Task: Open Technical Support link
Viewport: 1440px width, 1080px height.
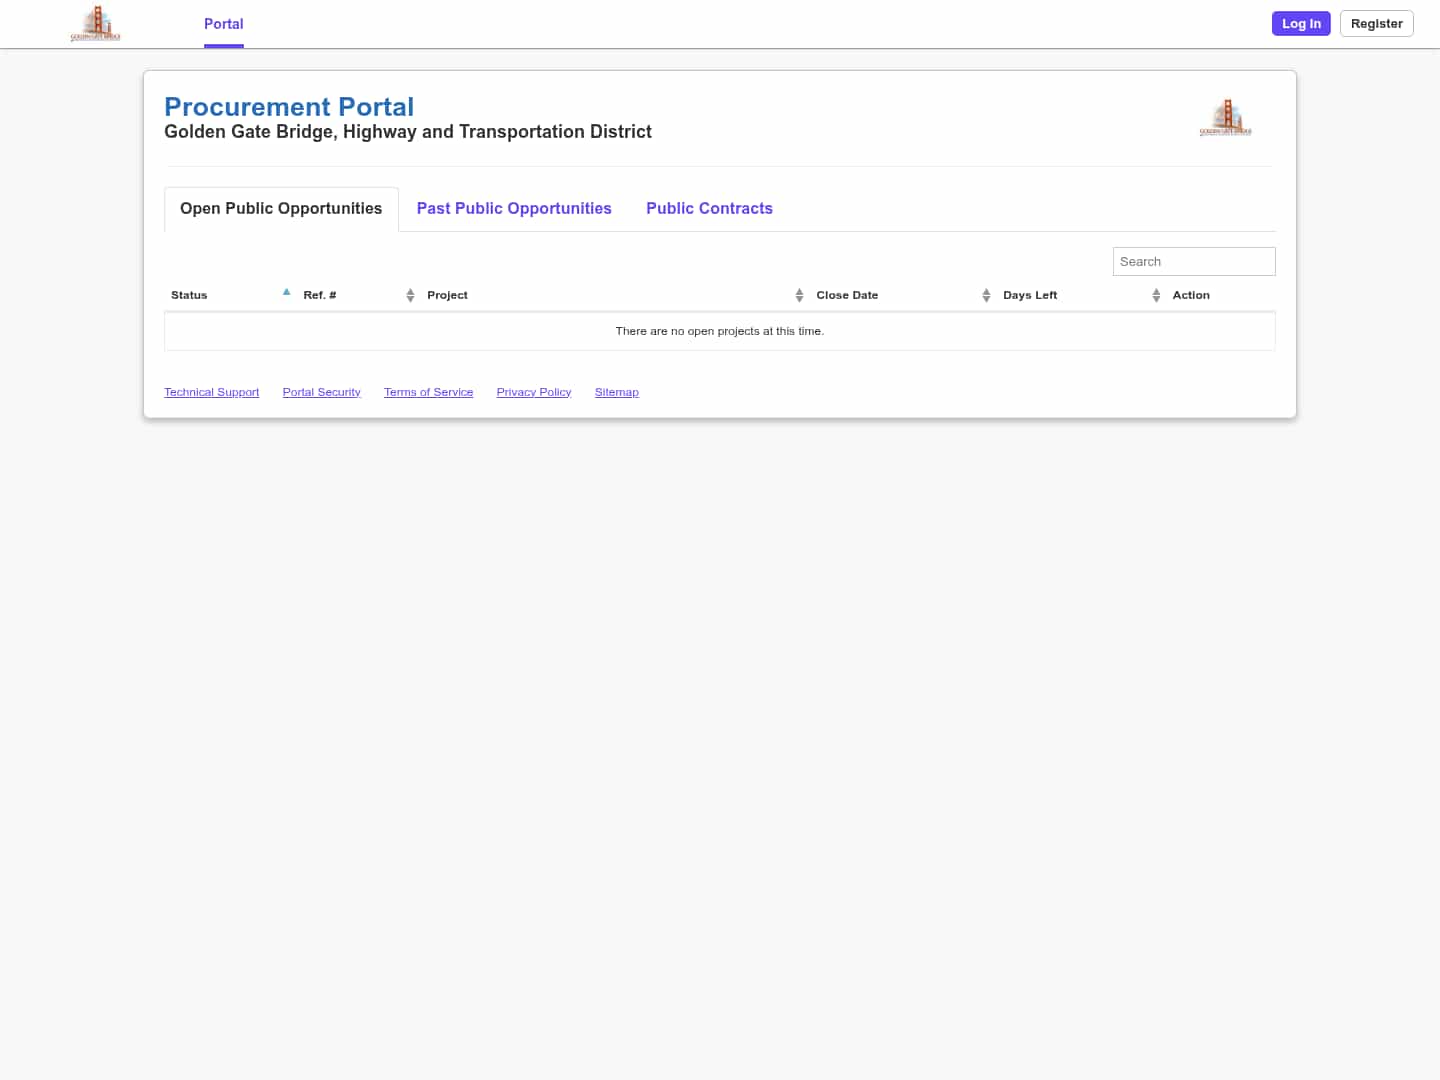Action: click(212, 392)
